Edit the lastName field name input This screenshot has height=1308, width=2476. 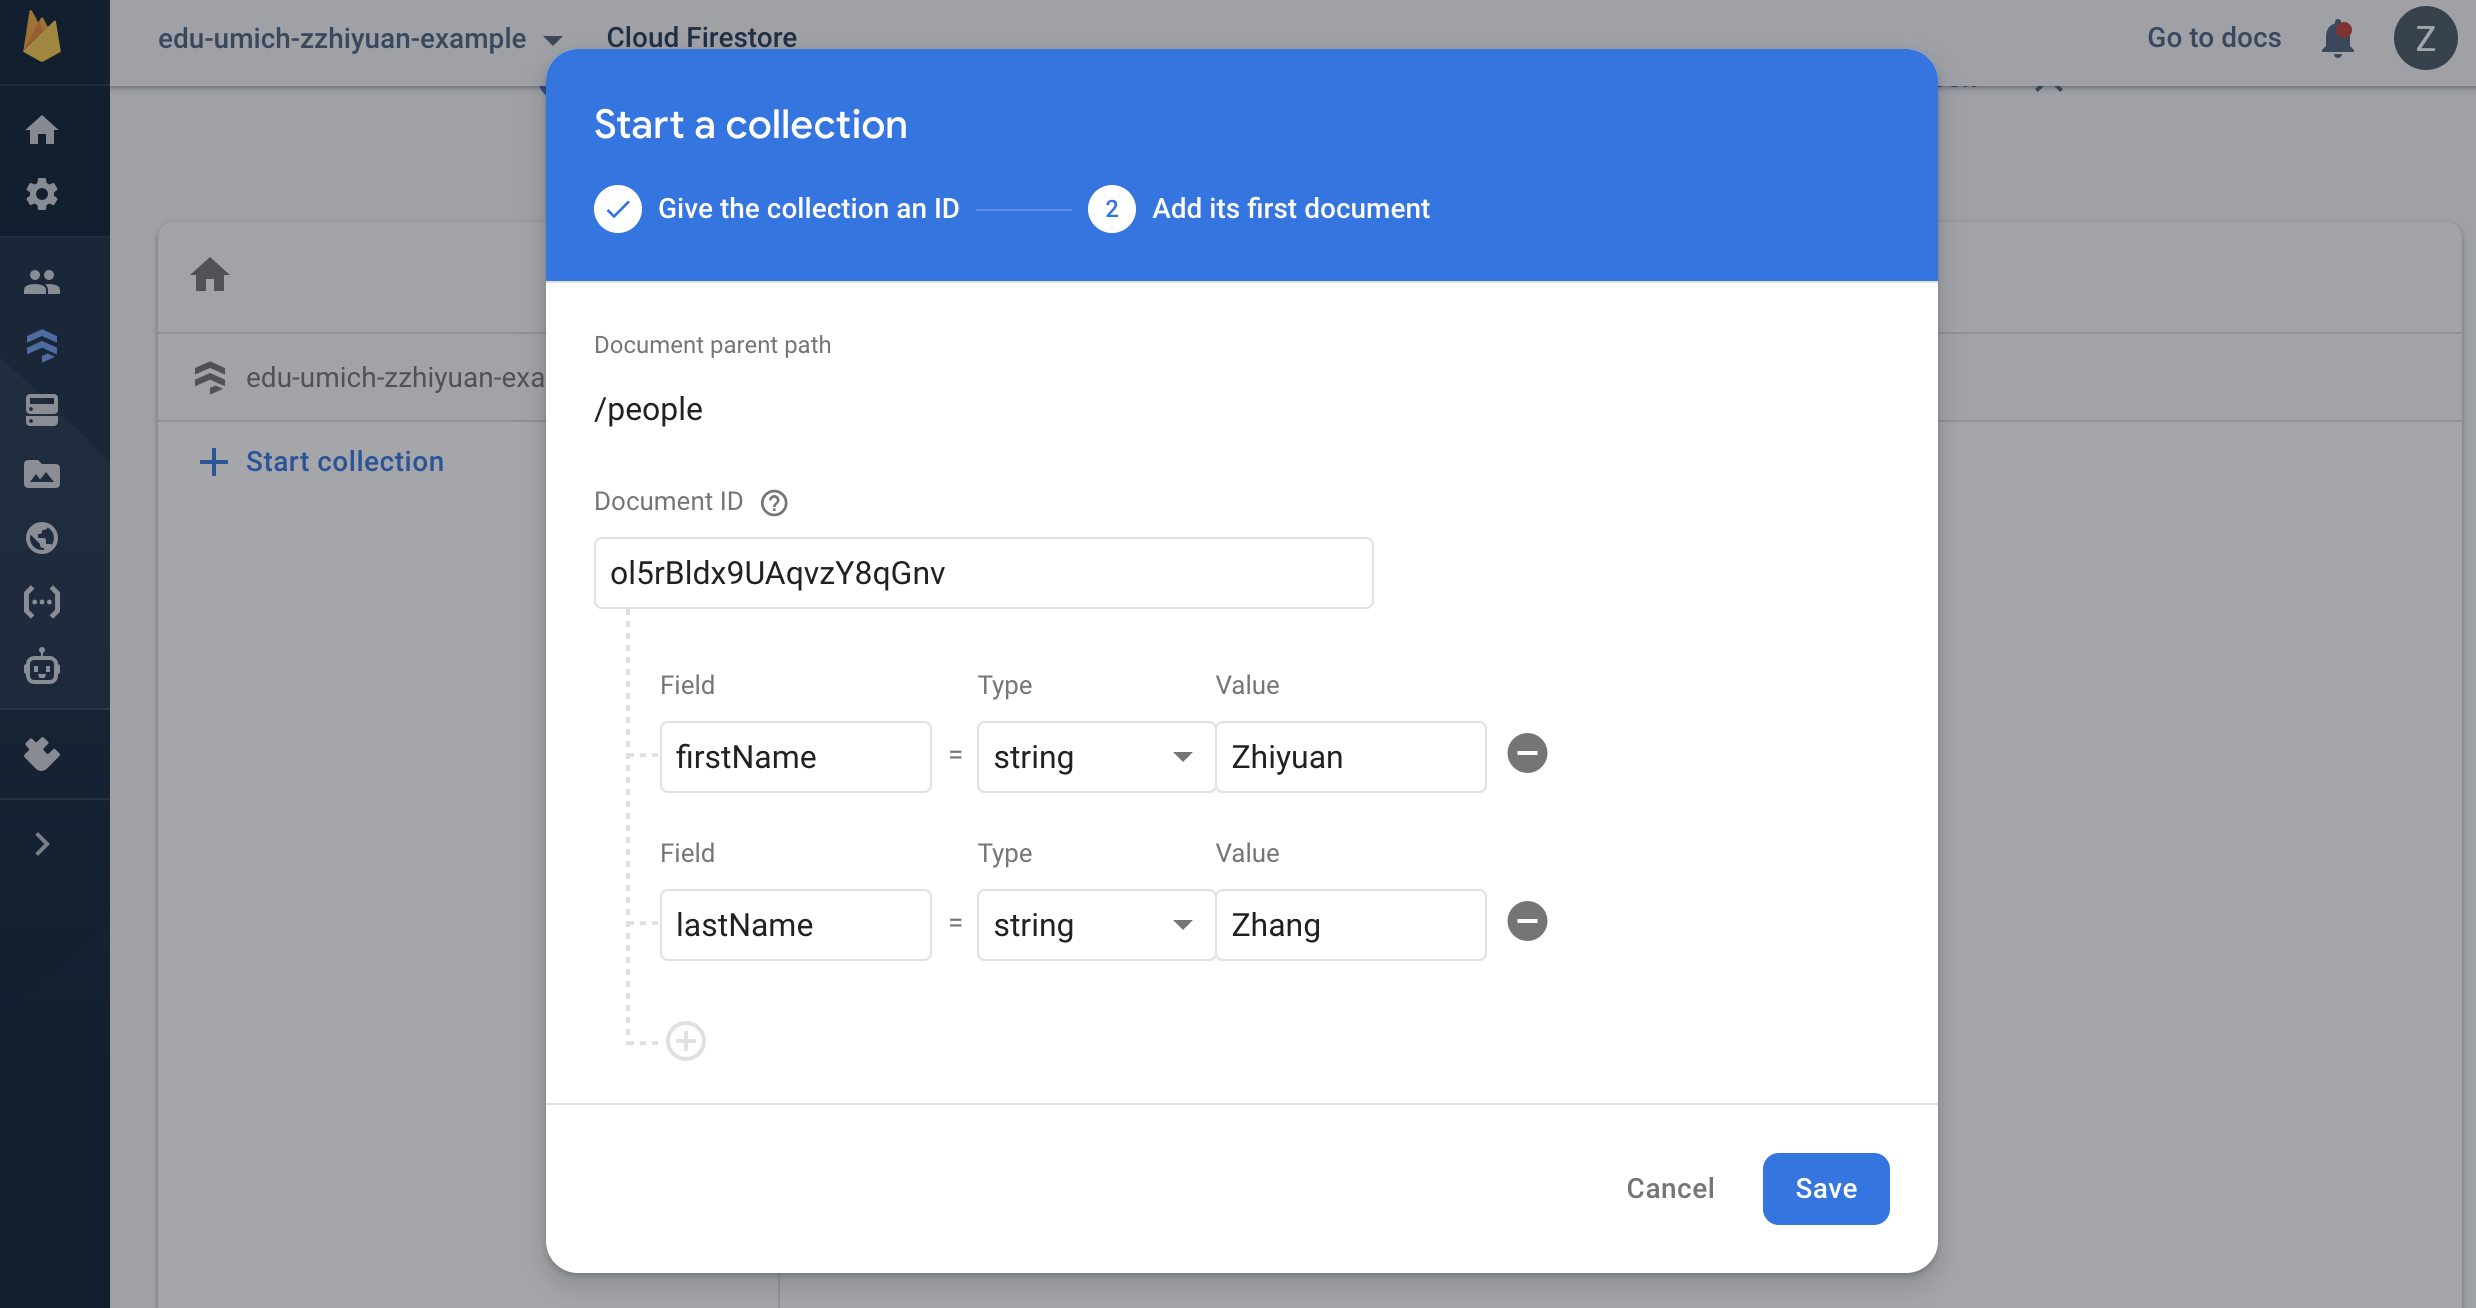click(795, 925)
